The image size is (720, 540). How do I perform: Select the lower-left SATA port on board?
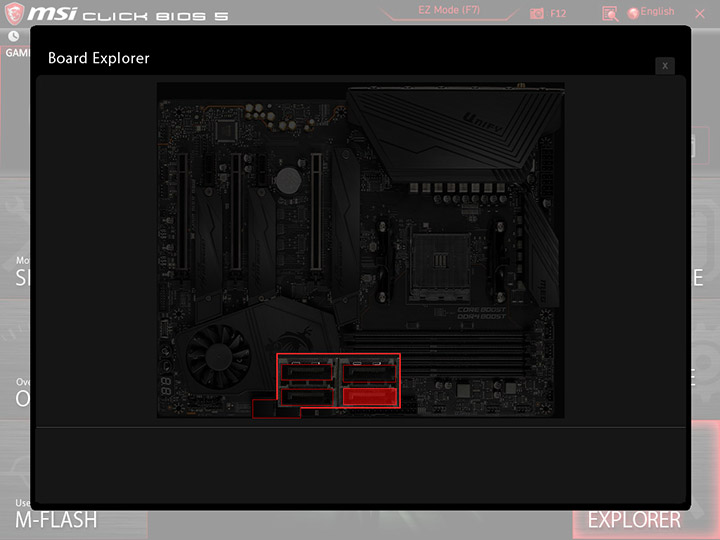coord(307,397)
